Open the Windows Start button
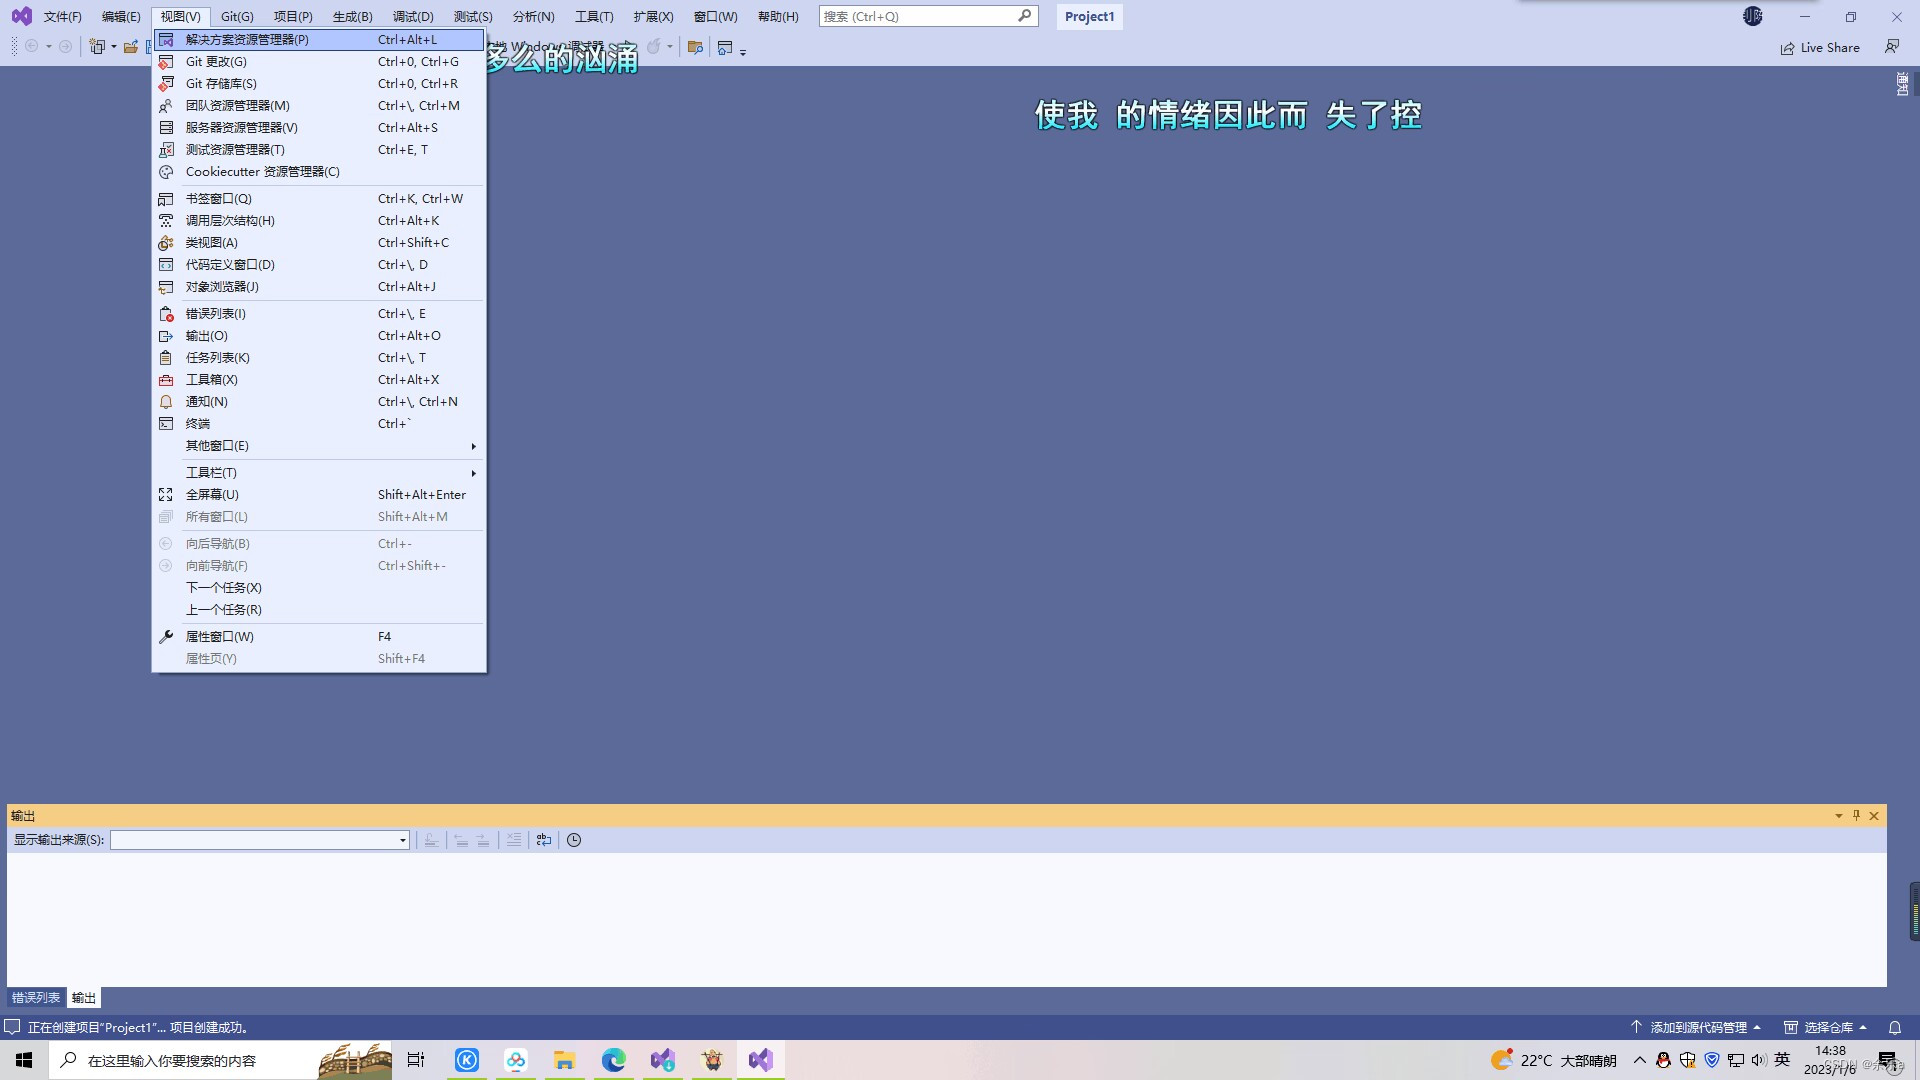Screen dimensions: 1920x1080 pyautogui.click(x=24, y=1060)
